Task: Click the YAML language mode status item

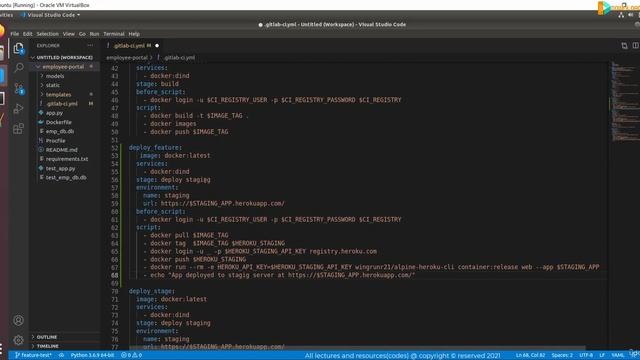Action: coord(618,355)
